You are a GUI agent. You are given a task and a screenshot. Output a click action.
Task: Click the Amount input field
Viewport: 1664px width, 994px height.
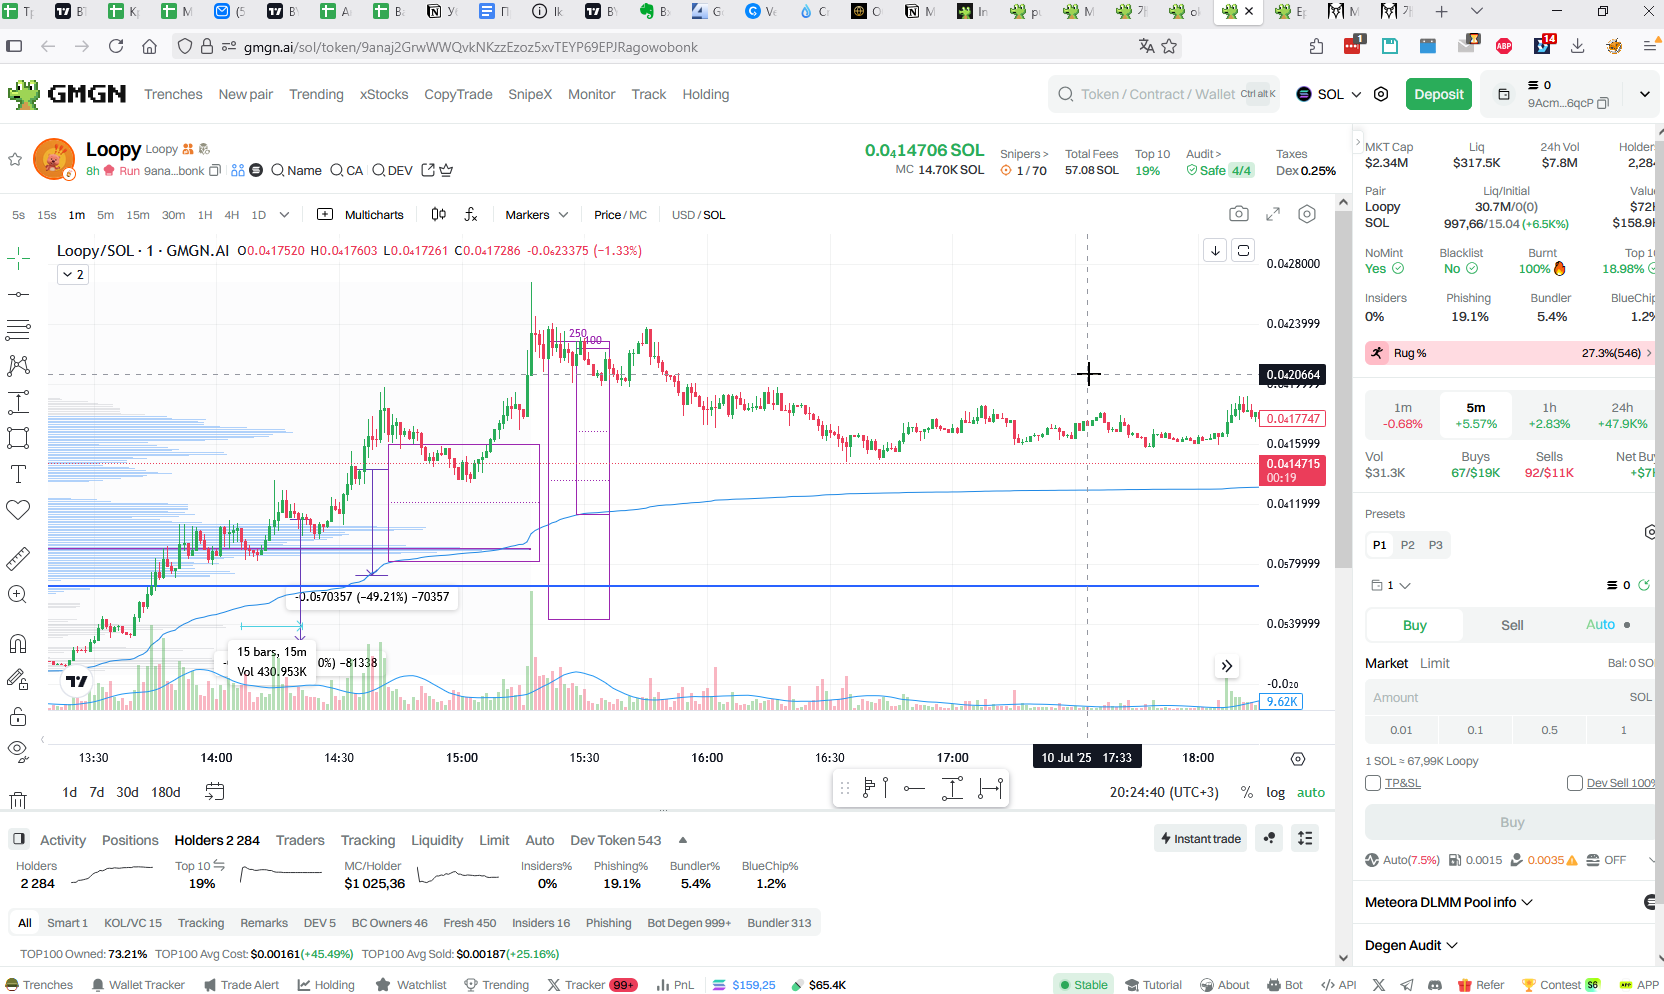(x=1510, y=697)
